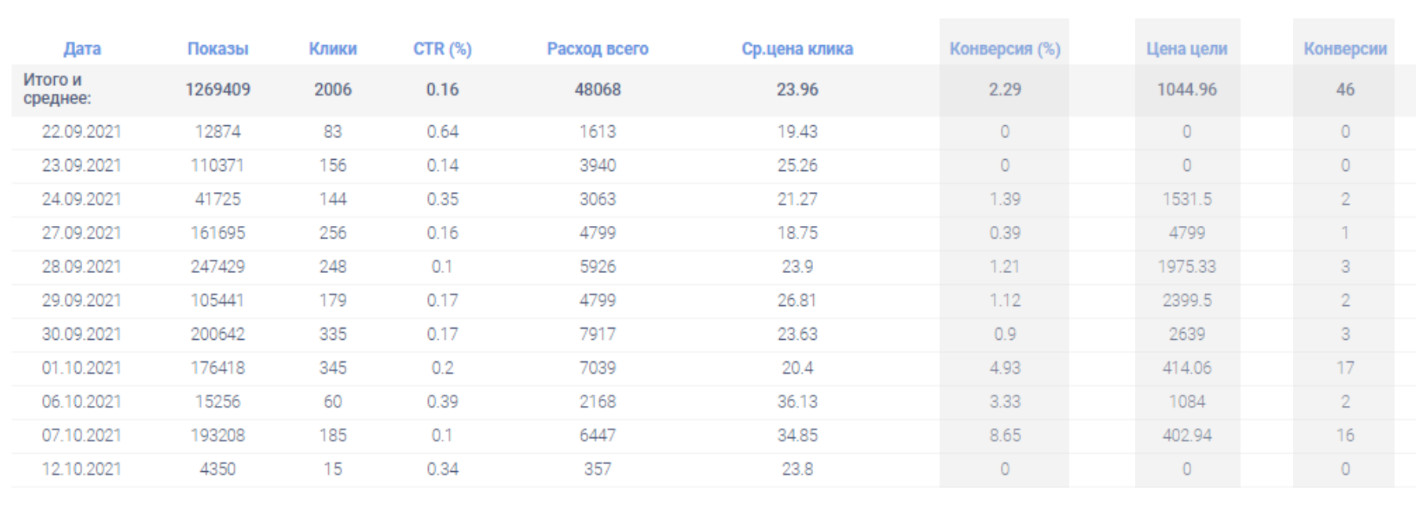
Task: Click the total conversions value 46
Action: [1345, 90]
